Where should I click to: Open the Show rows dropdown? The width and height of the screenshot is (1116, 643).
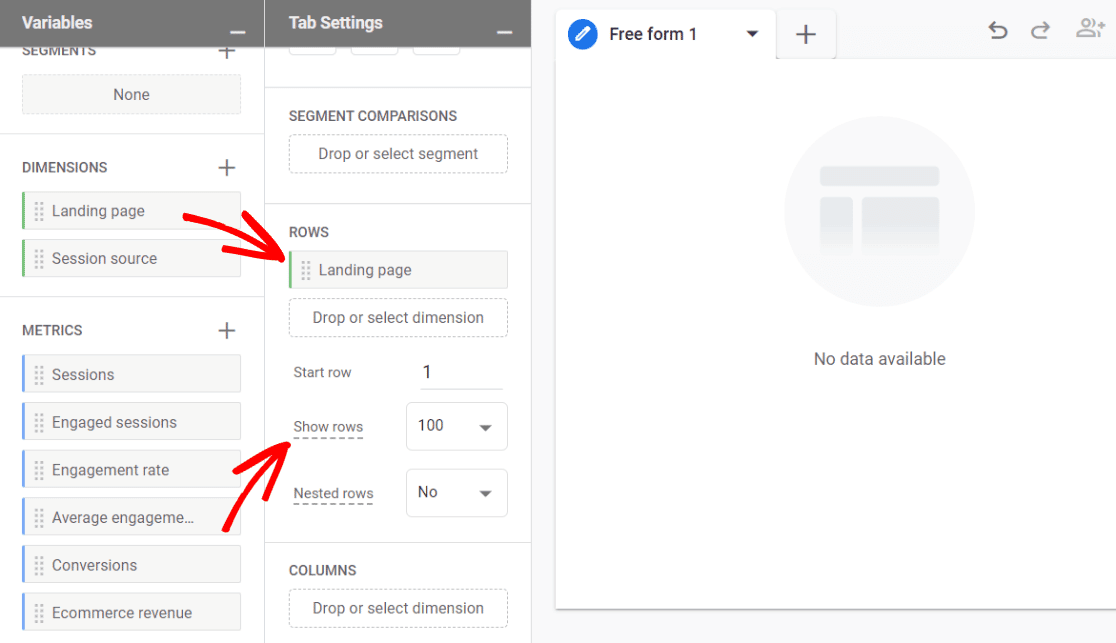pos(457,426)
